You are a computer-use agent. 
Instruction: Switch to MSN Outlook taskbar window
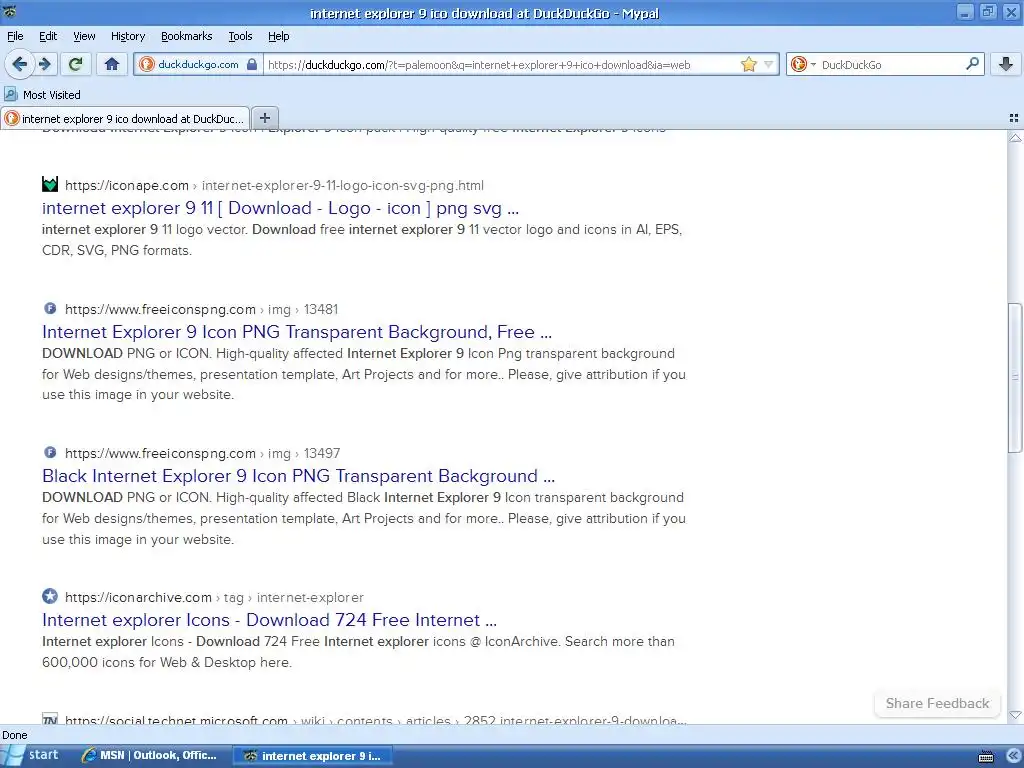(150, 756)
